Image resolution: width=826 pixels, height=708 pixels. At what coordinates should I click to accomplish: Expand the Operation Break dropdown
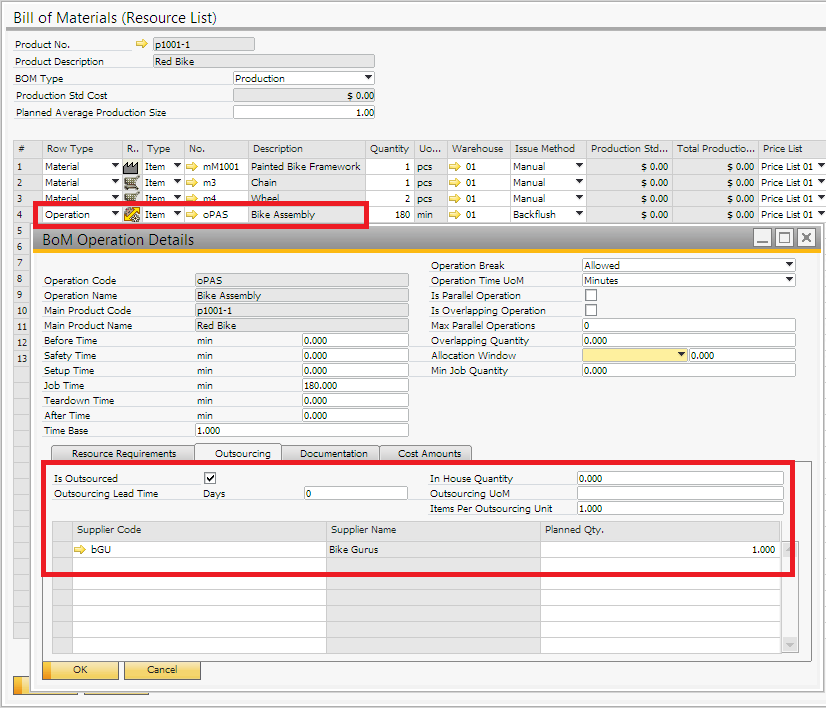789,266
